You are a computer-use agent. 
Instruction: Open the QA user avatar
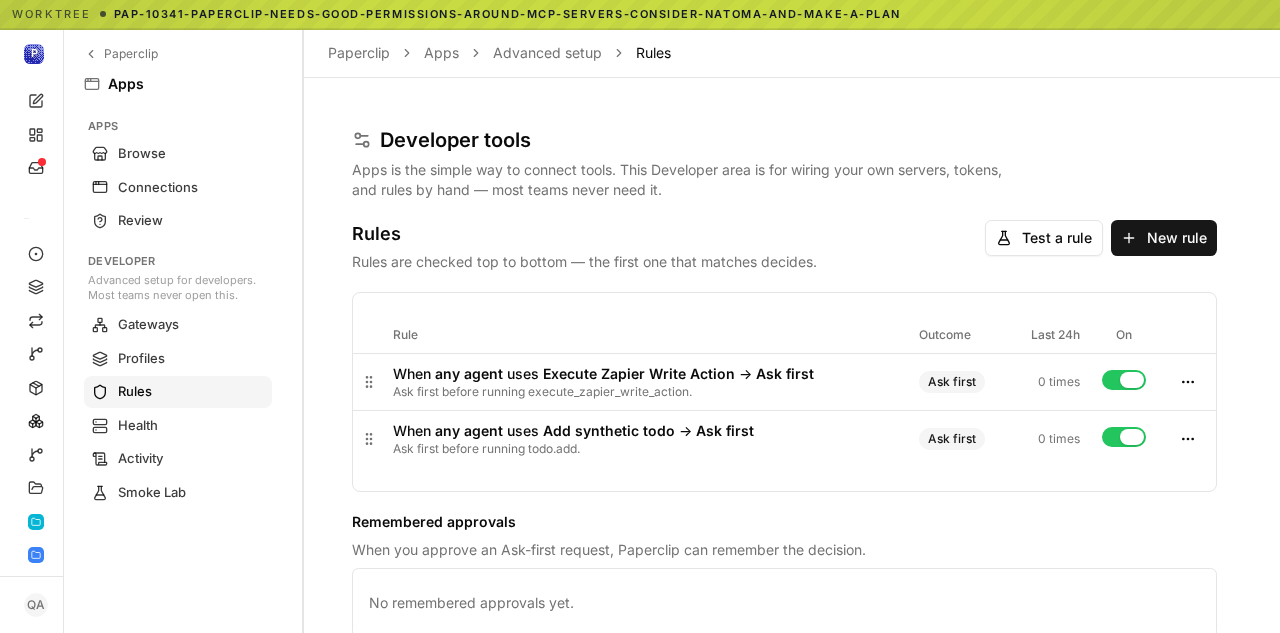tap(36, 605)
